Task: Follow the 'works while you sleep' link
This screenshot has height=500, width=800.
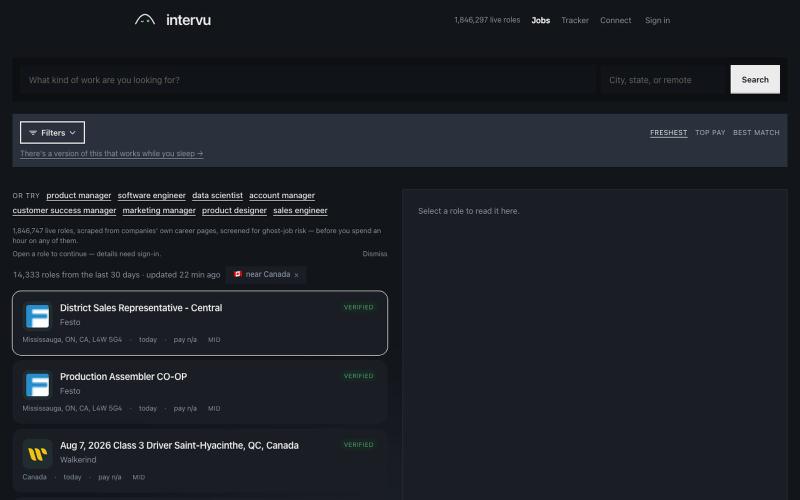Action: click(x=112, y=154)
